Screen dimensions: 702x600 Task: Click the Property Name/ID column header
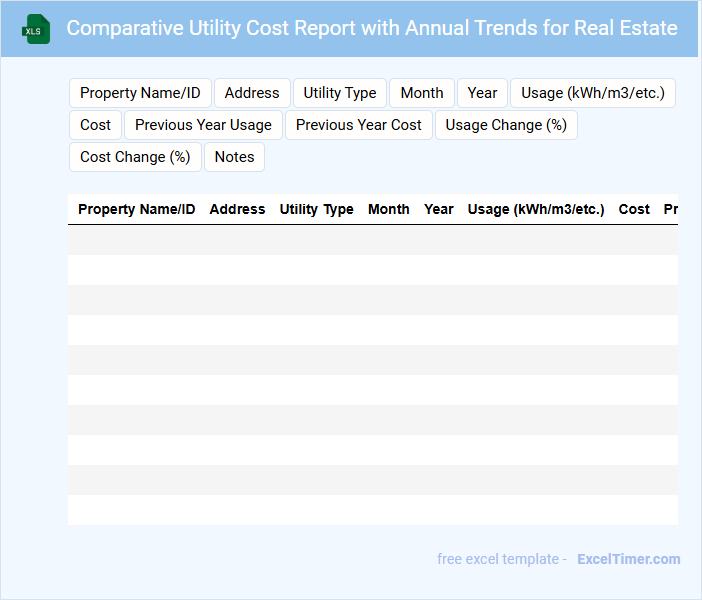point(136,209)
